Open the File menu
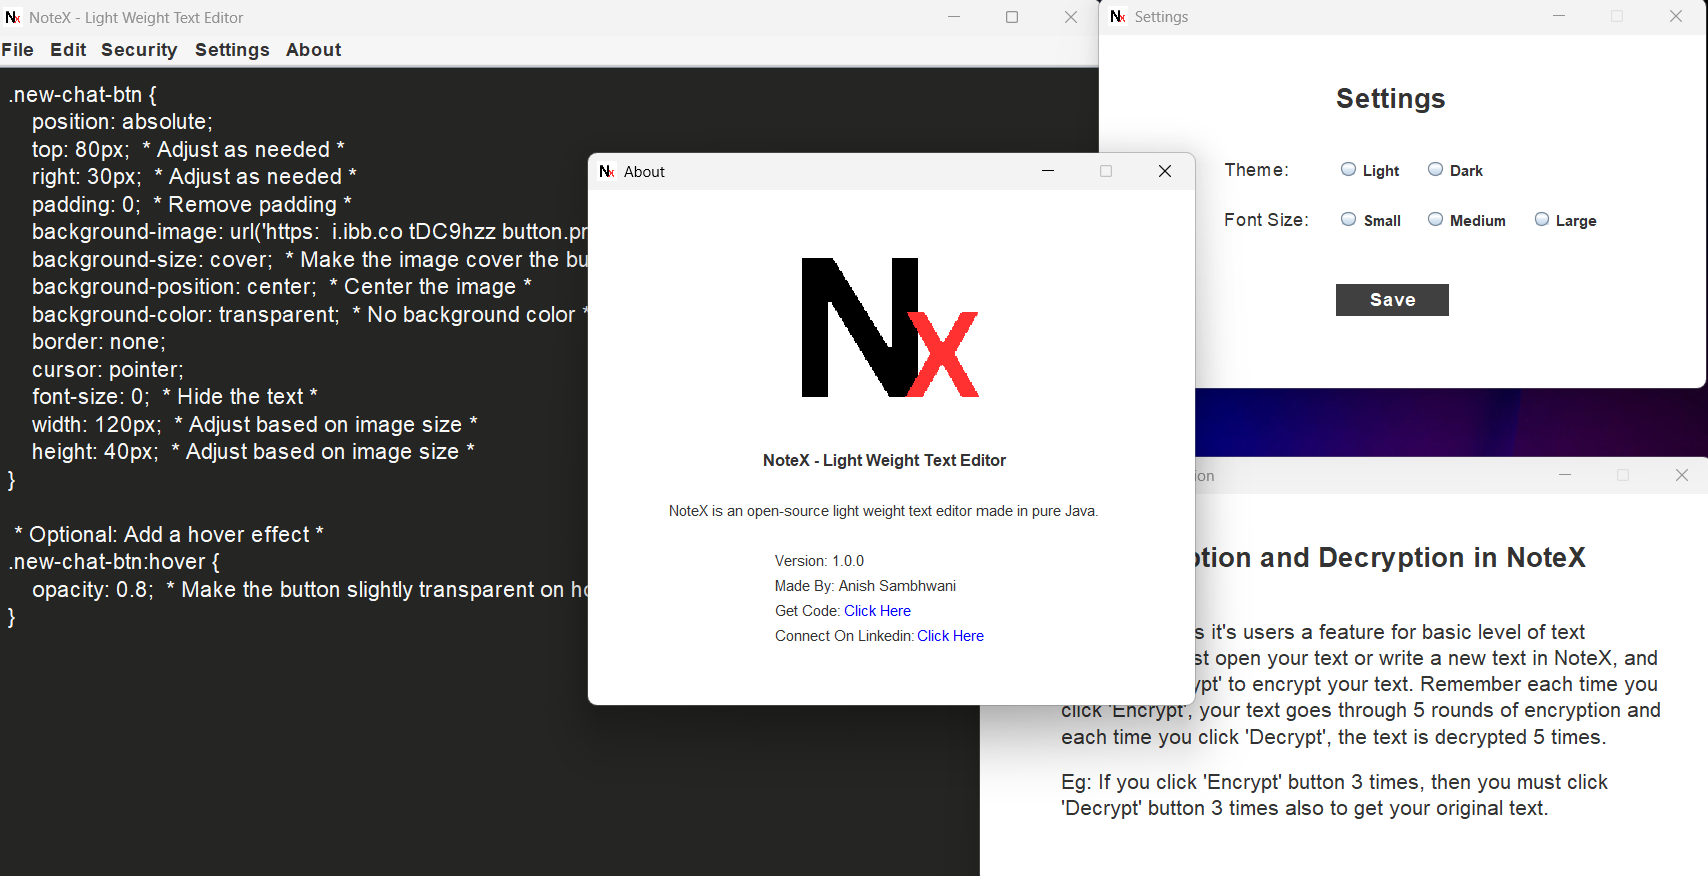 [18, 50]
